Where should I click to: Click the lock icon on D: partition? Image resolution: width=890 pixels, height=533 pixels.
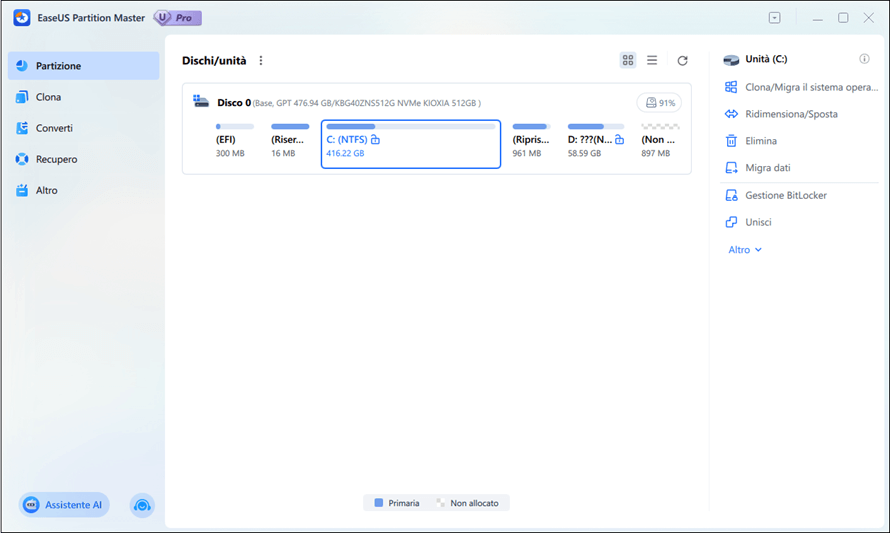tap(619, 139)
